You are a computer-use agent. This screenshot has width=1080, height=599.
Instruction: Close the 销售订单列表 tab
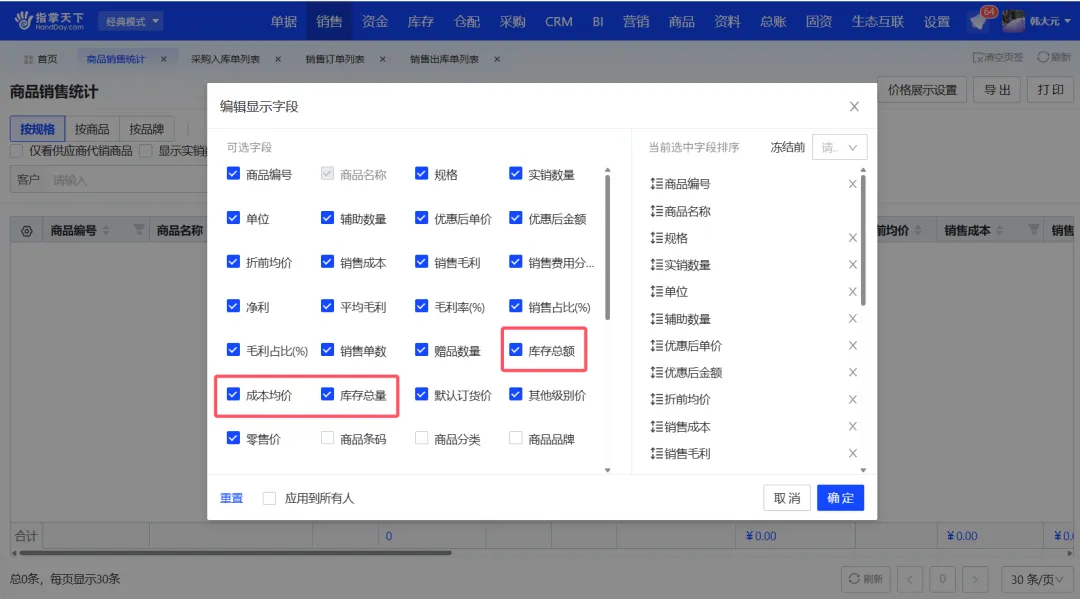pos(383,59)
